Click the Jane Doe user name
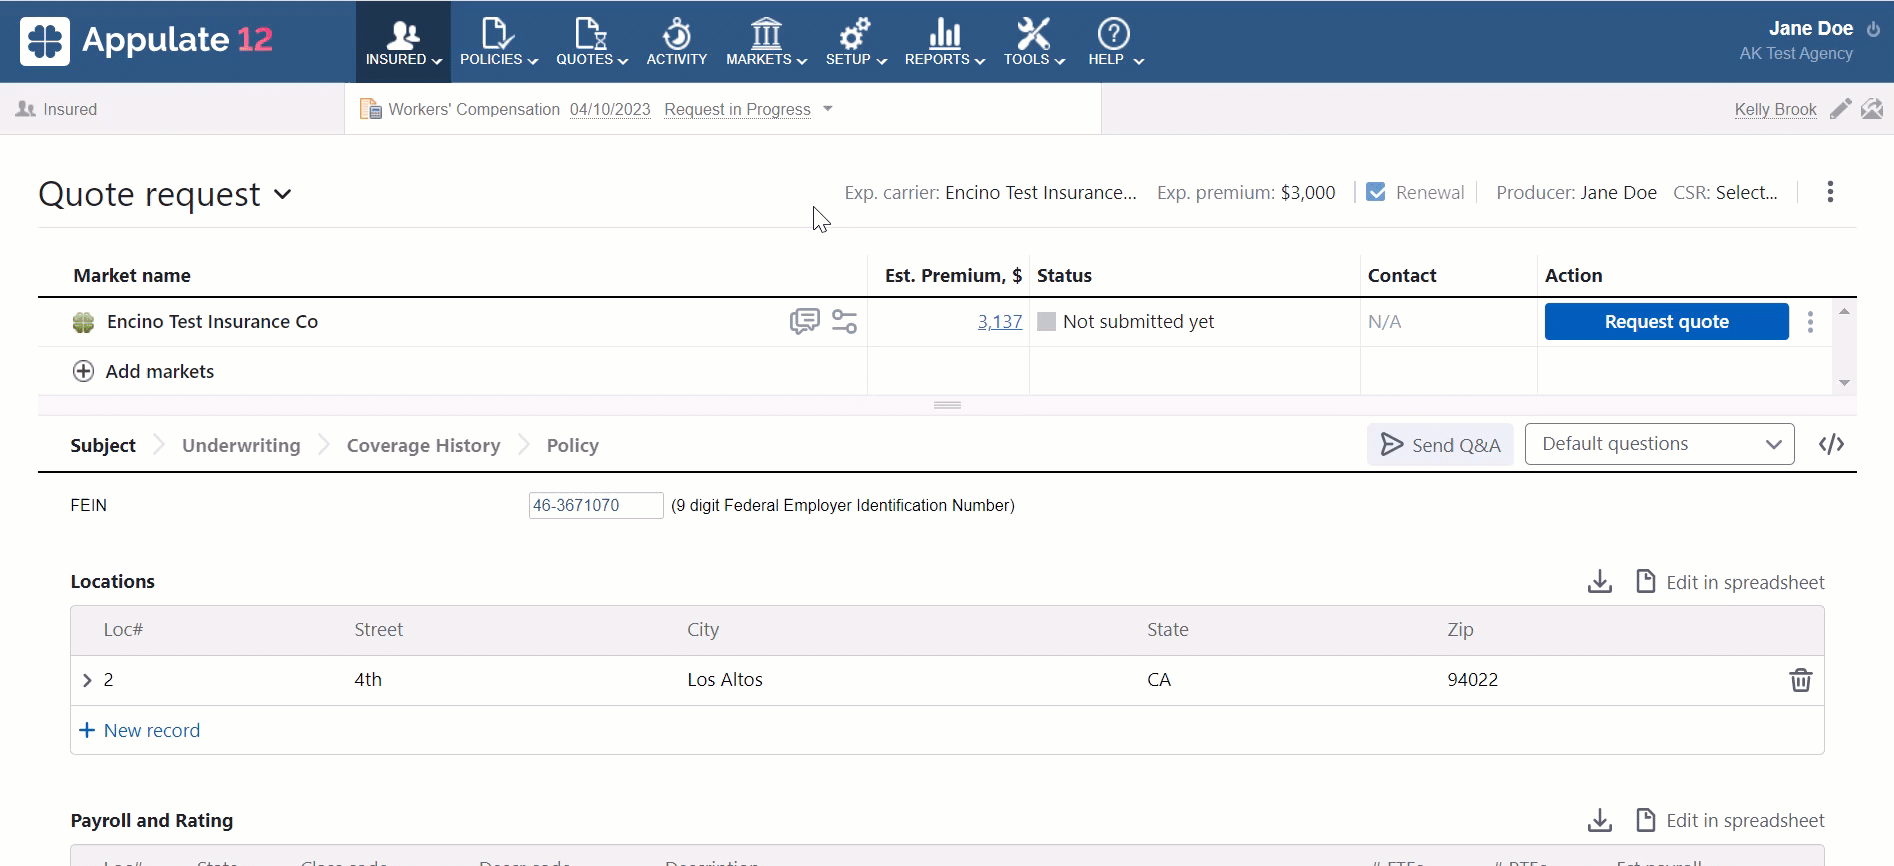The width and height of the screenshot is (1894, 866). 1810,28
